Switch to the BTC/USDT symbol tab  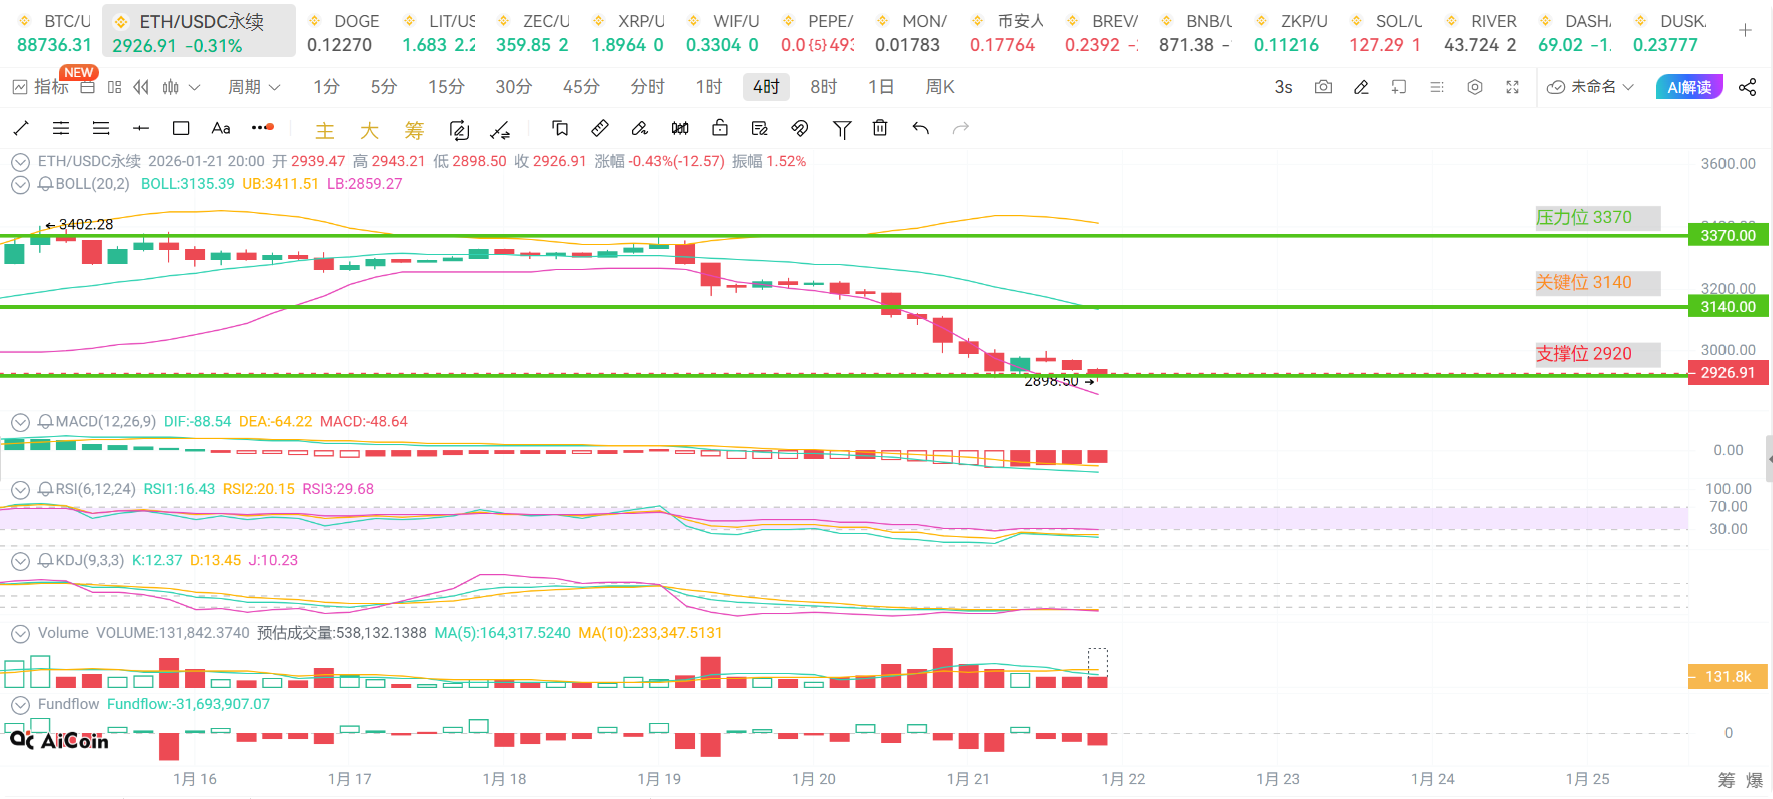point(54,33)
